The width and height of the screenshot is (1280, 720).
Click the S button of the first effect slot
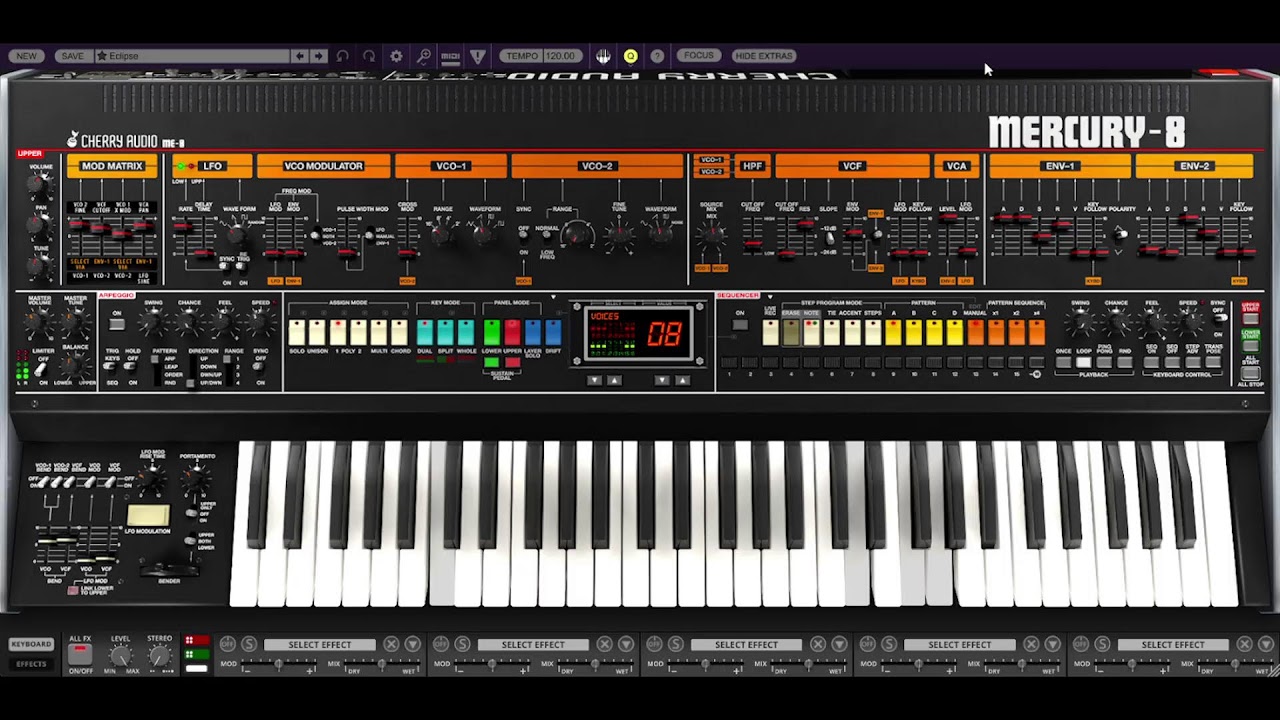[248, 644]
